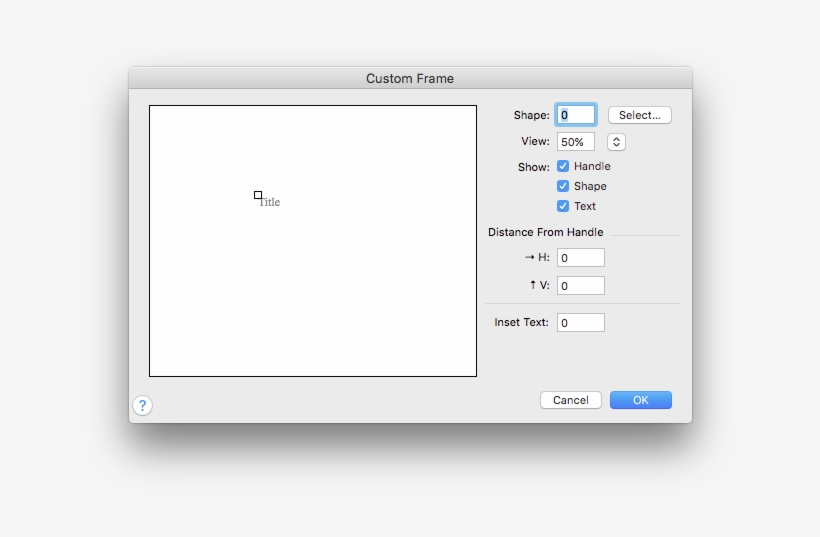Click the Title text in preview
820x537 pixels.
pyautogui.click(x=270, y=203)
